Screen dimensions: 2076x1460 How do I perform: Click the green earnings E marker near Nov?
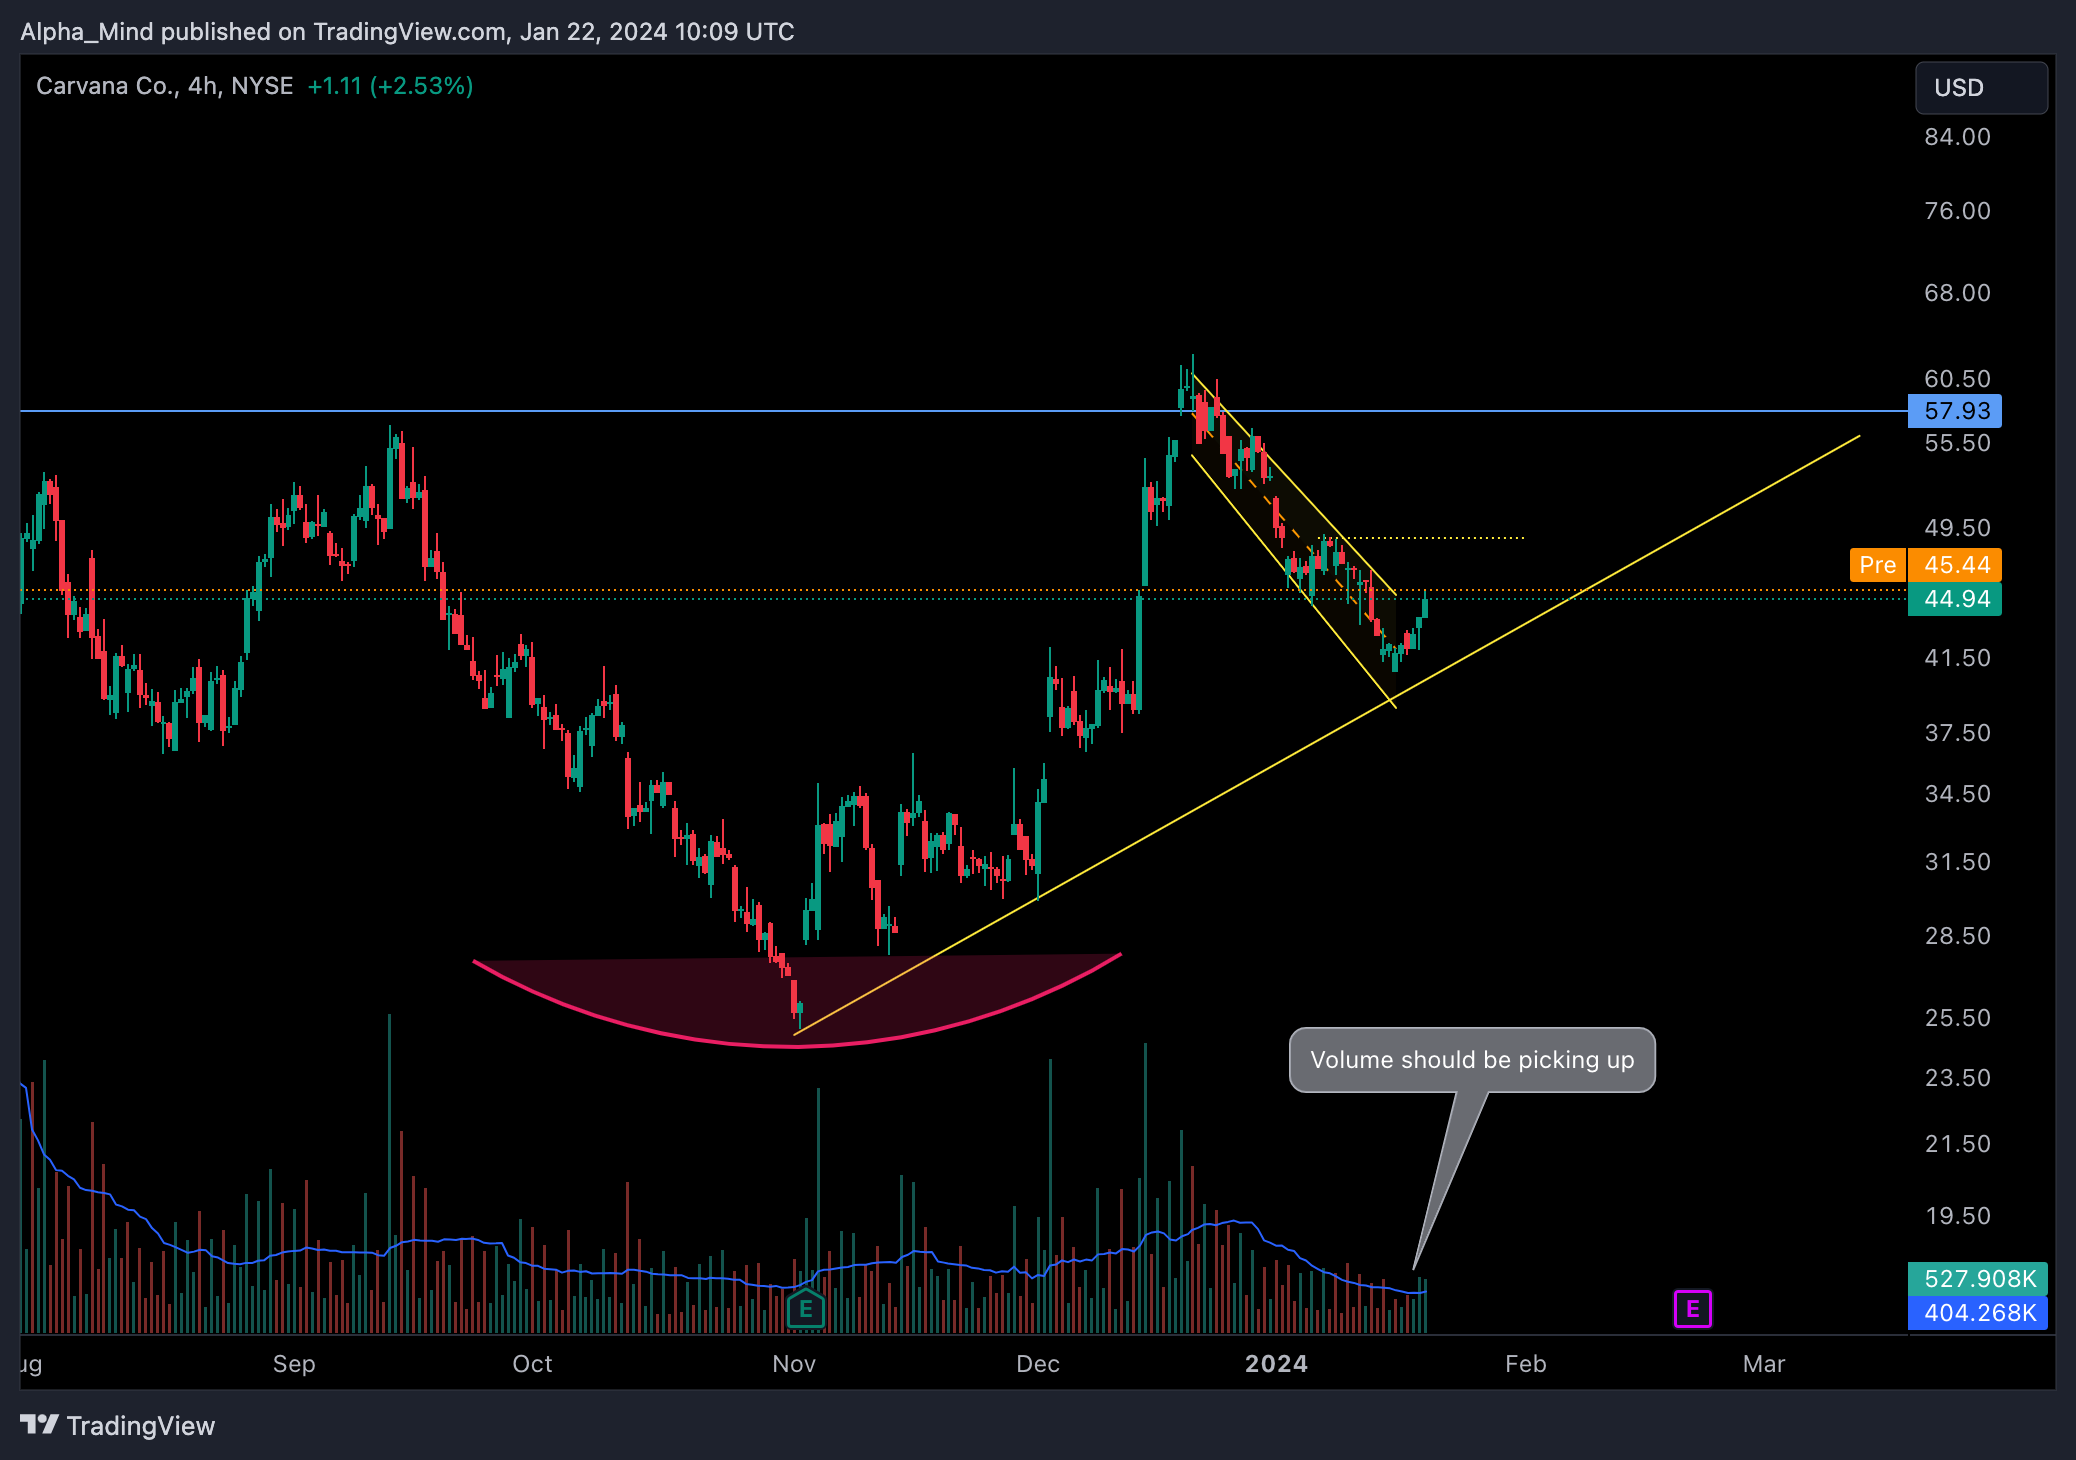point(805,1309)
